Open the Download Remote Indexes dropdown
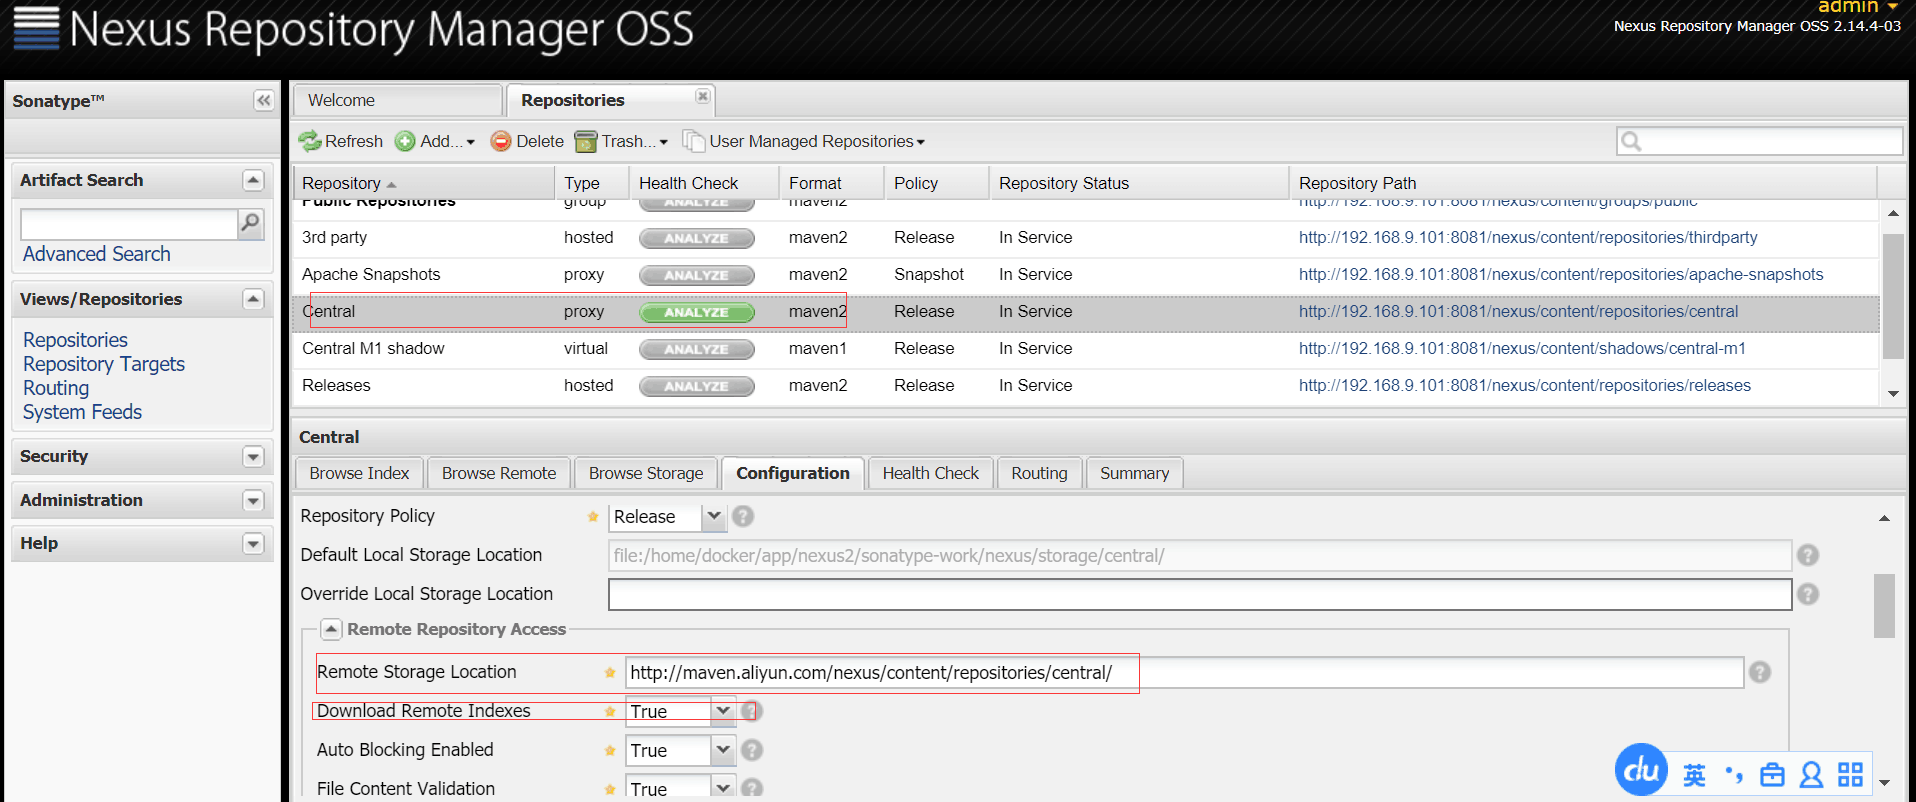The width and height of the screenshot is (1916, 802). [723, 711]
